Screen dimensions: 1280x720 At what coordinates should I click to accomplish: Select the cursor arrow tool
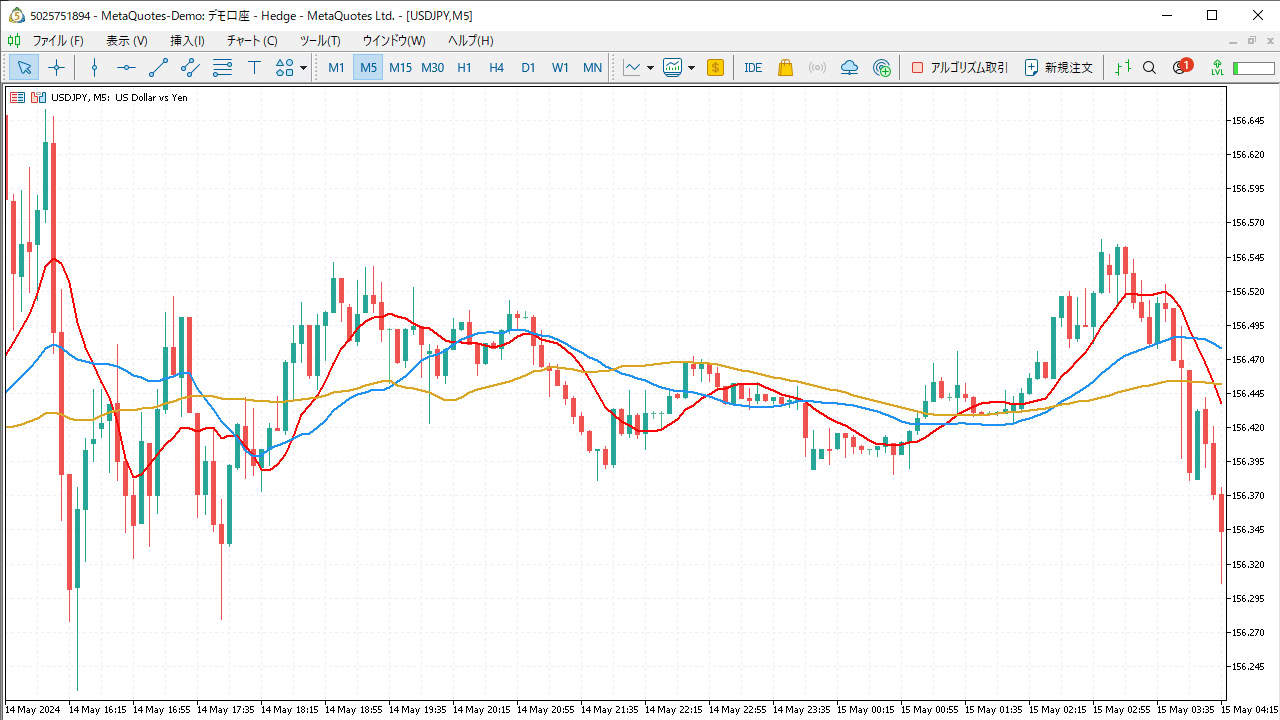coord(24,67)
